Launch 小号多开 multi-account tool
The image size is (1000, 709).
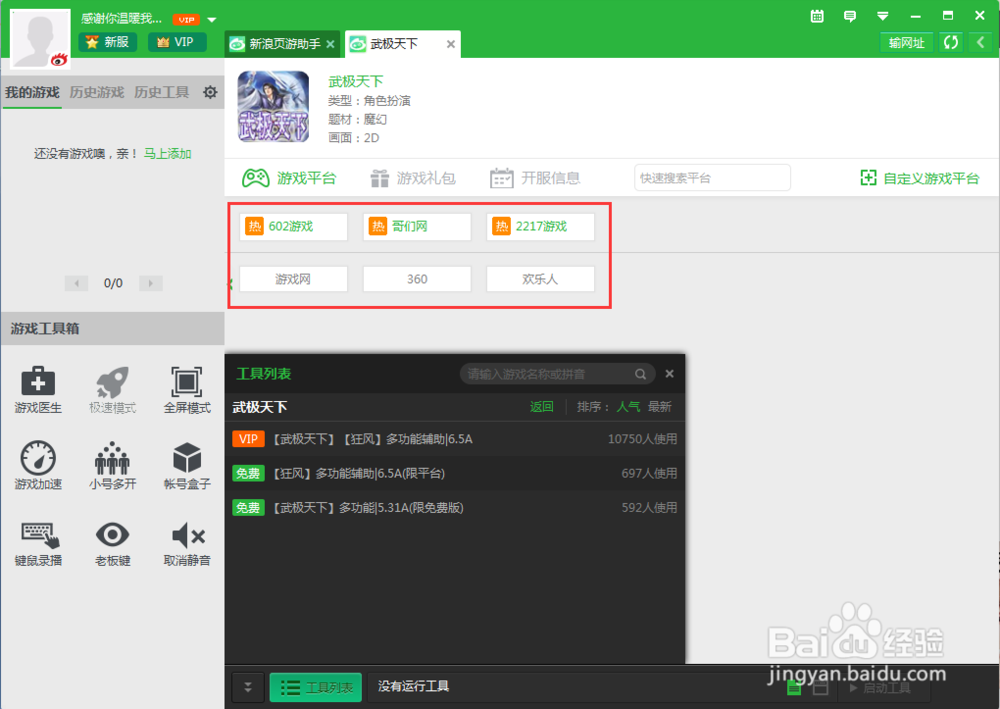tap(112, 465)
